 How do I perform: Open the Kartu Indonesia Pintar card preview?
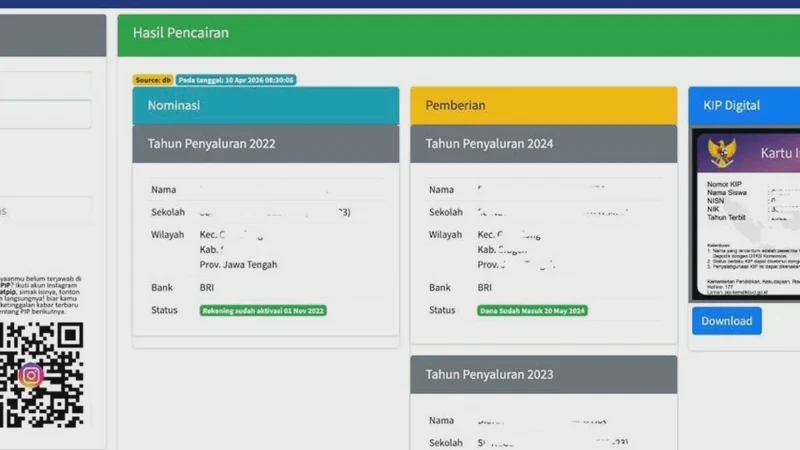coord(746,214)
